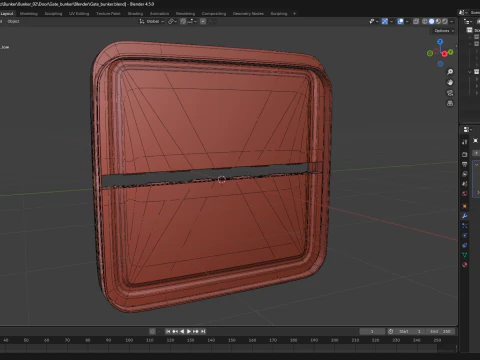Open the outliner display mode dropdown
This screenshot has width=480, height=360.
(468, 21)
